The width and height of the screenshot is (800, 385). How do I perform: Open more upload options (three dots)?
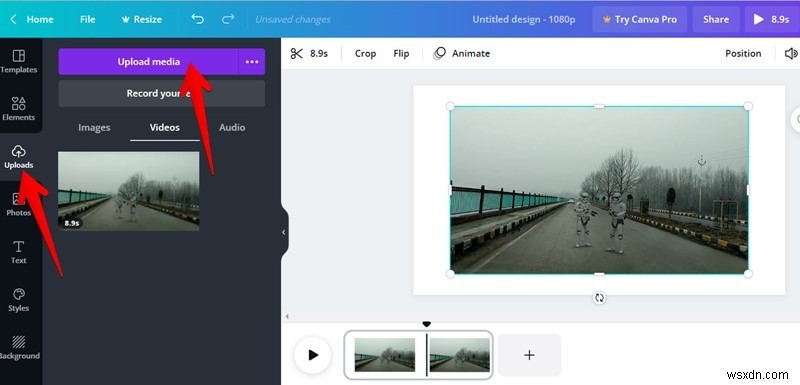[x=252, y=62]
